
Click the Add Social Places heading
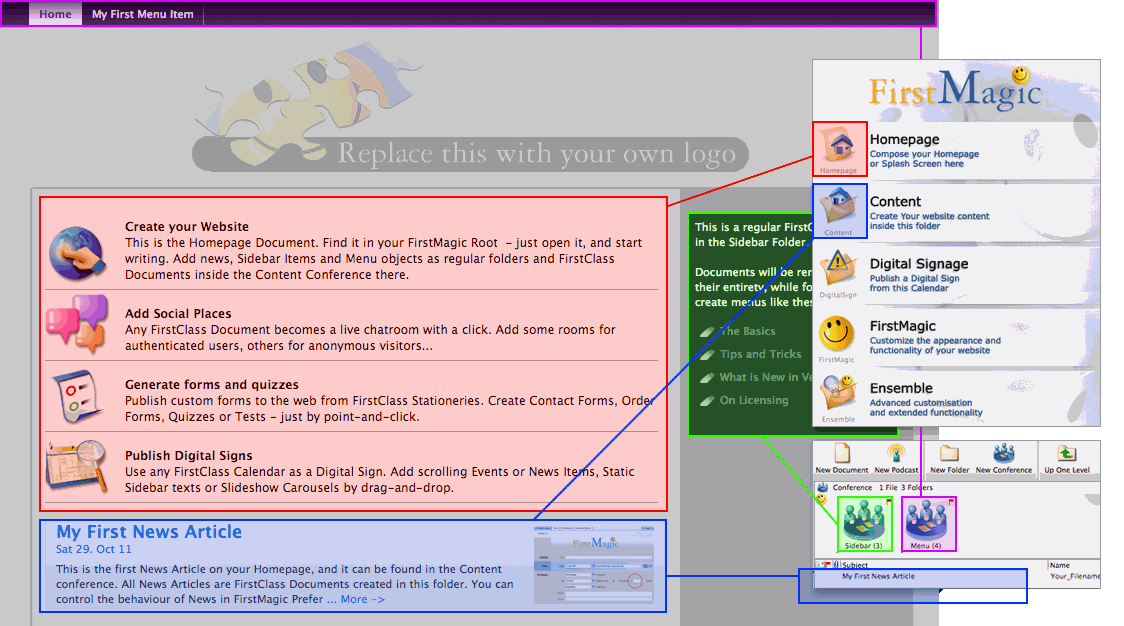click(x=178, y=313)
